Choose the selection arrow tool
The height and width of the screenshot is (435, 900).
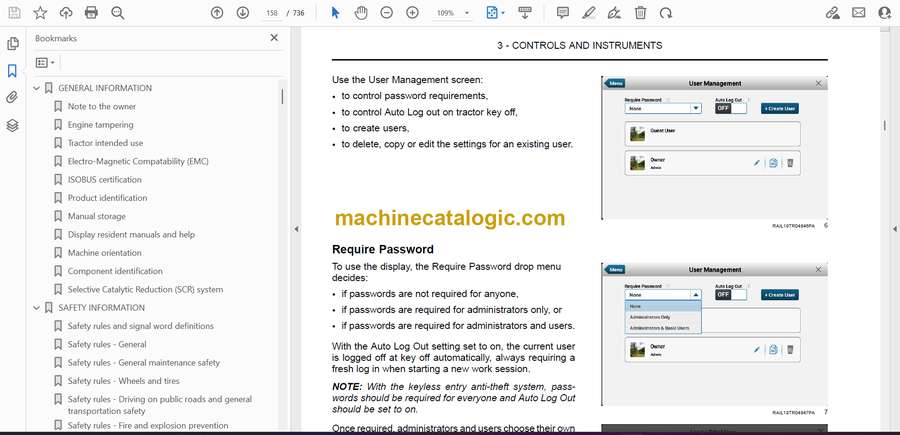tap(335, 13)
